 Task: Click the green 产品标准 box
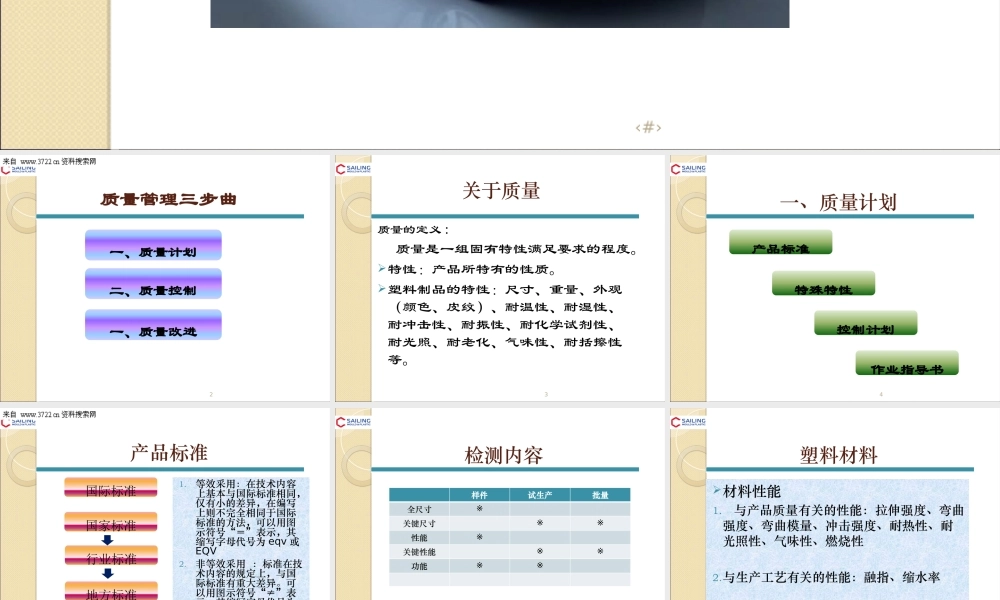(781, 242)
